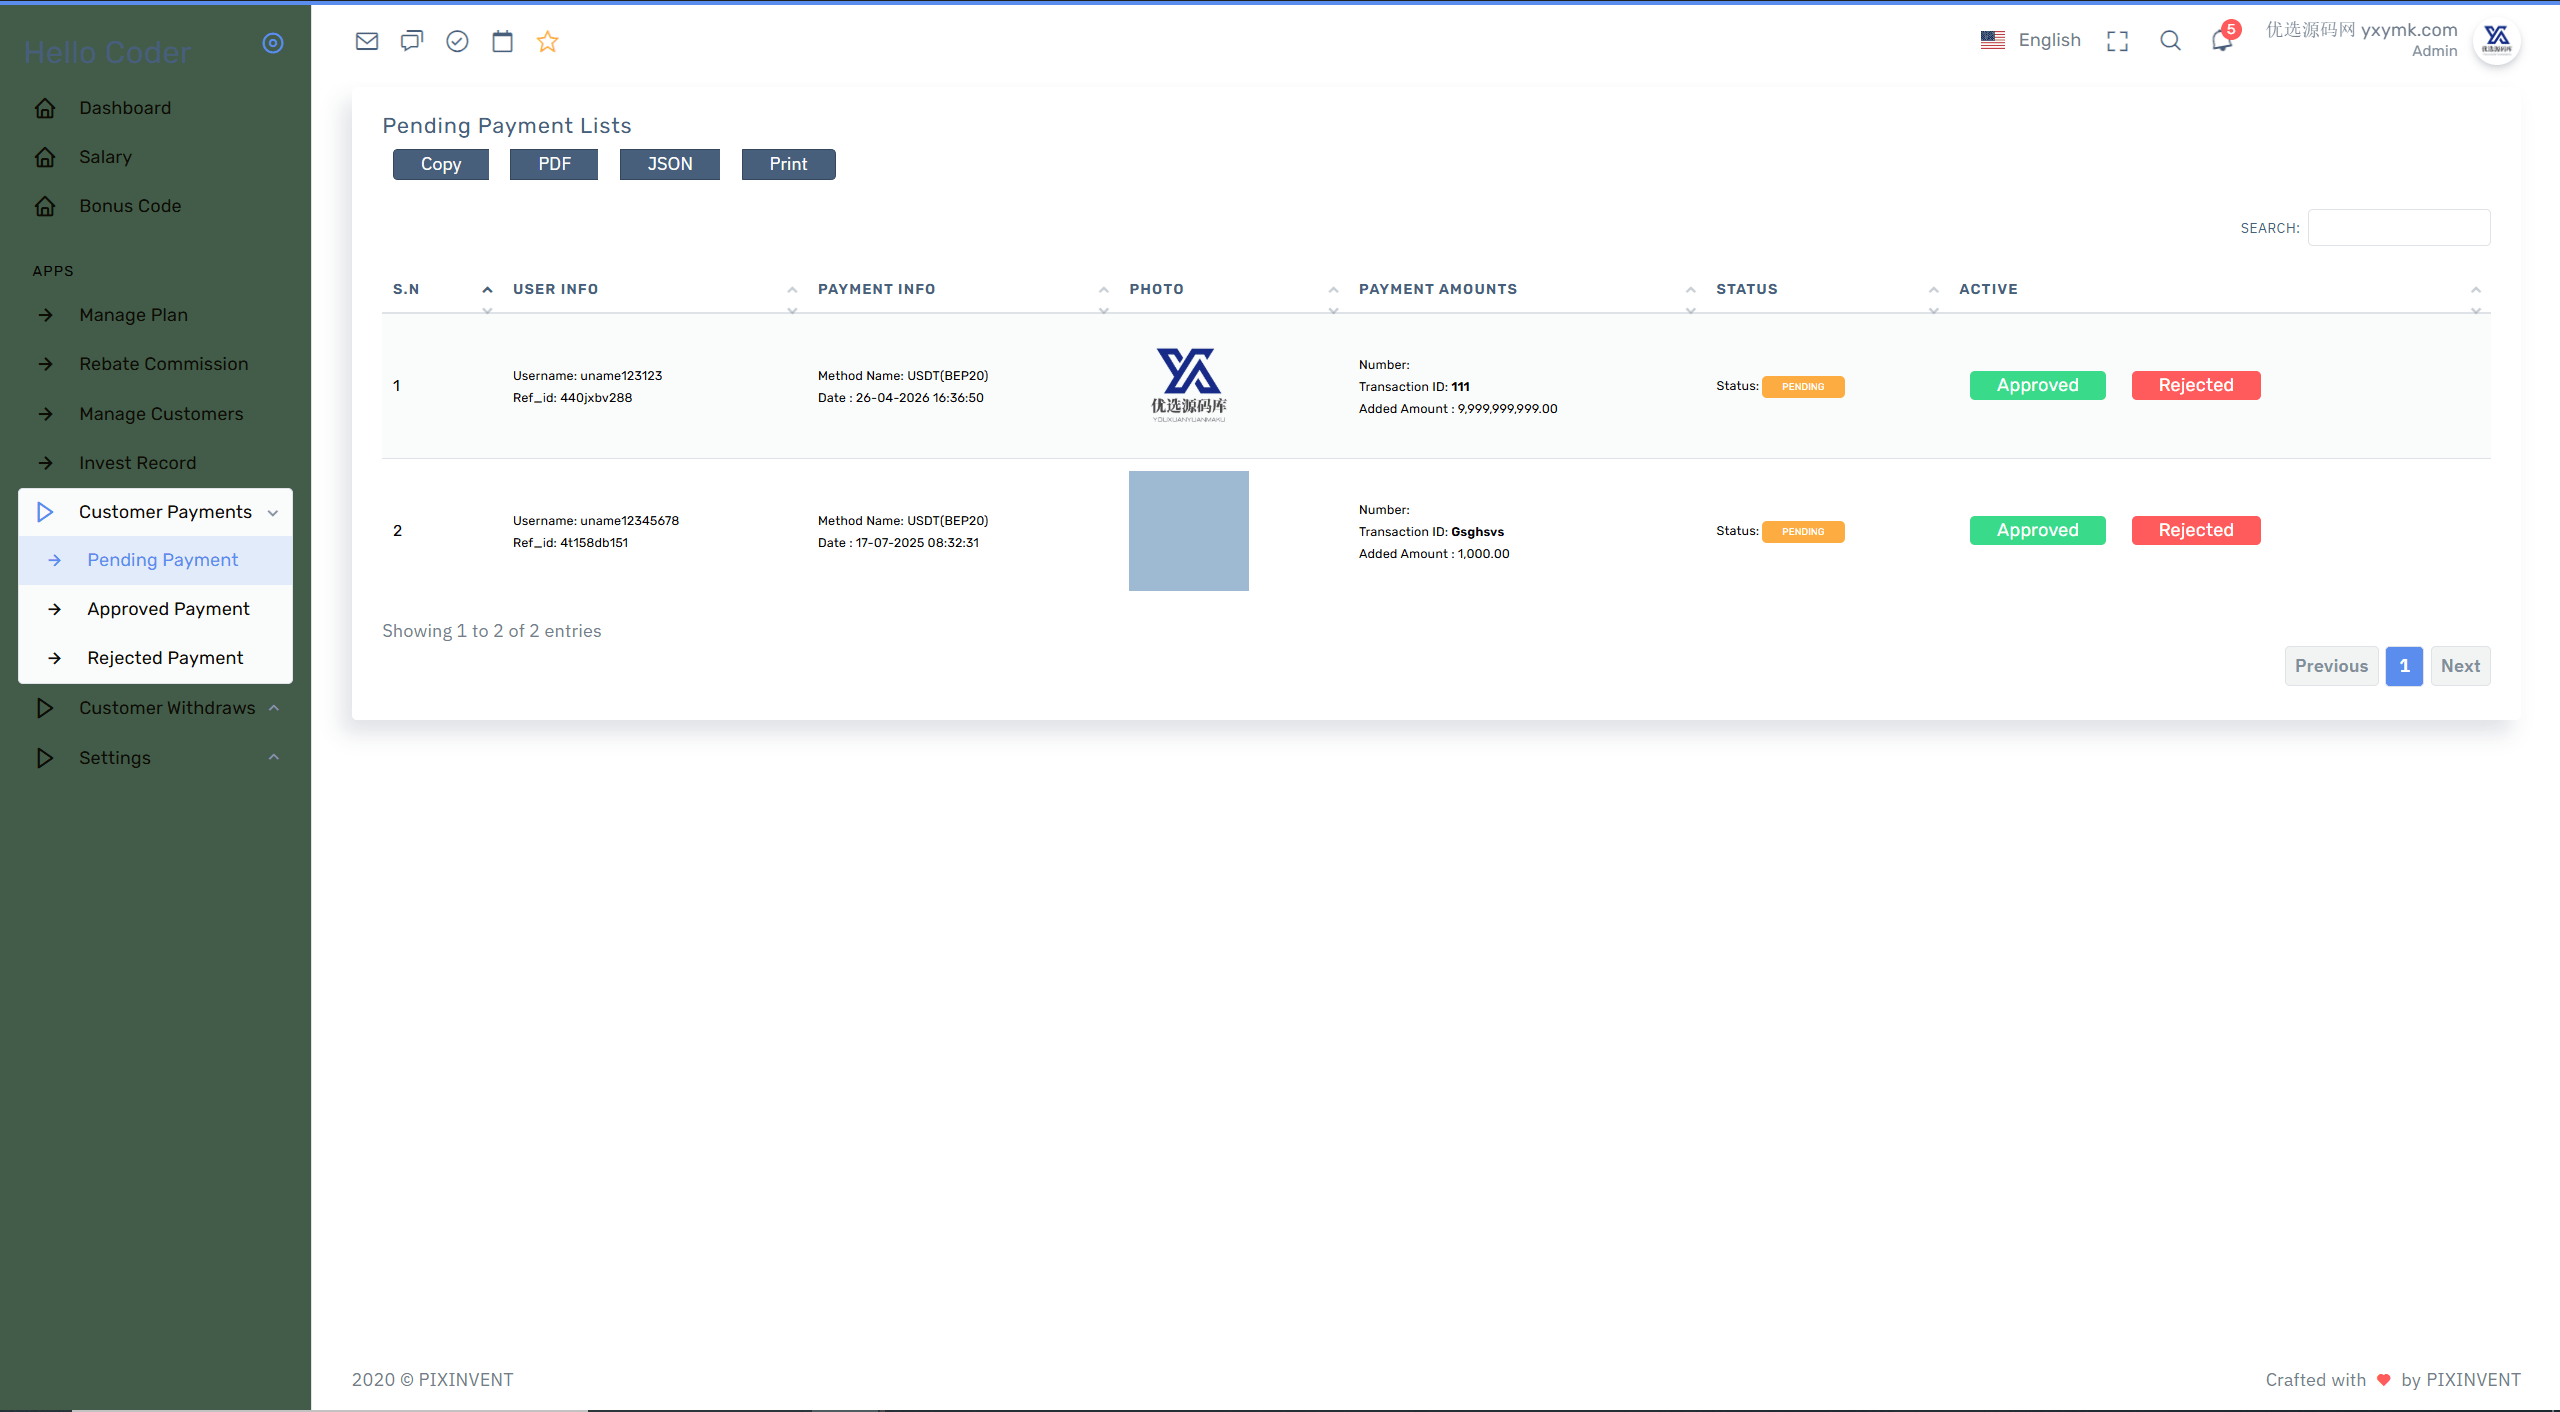Screen dimensions: 2560x1412
Task: Sort table by Payment Amounts column
Action: [x=1527, y=289]
